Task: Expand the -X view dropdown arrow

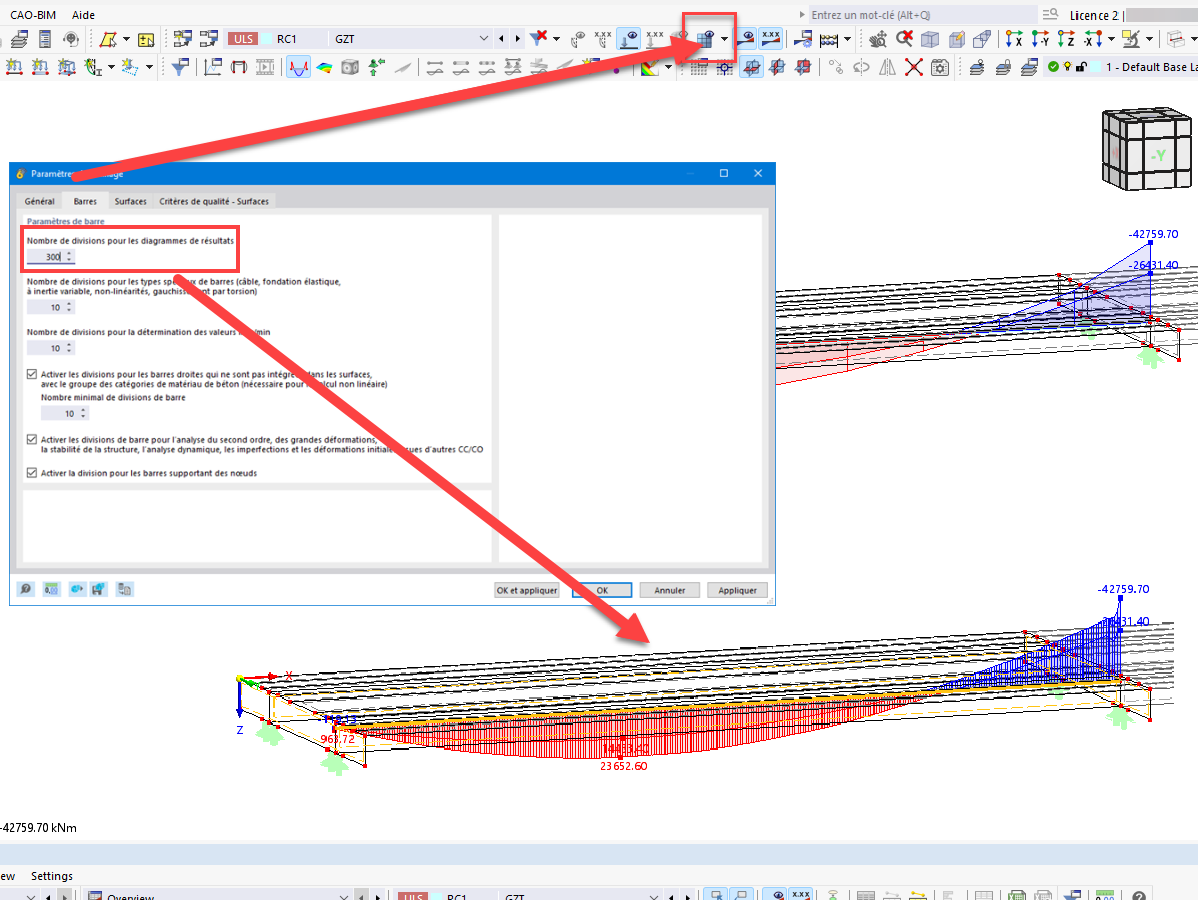Action: tap(1111, 39)
